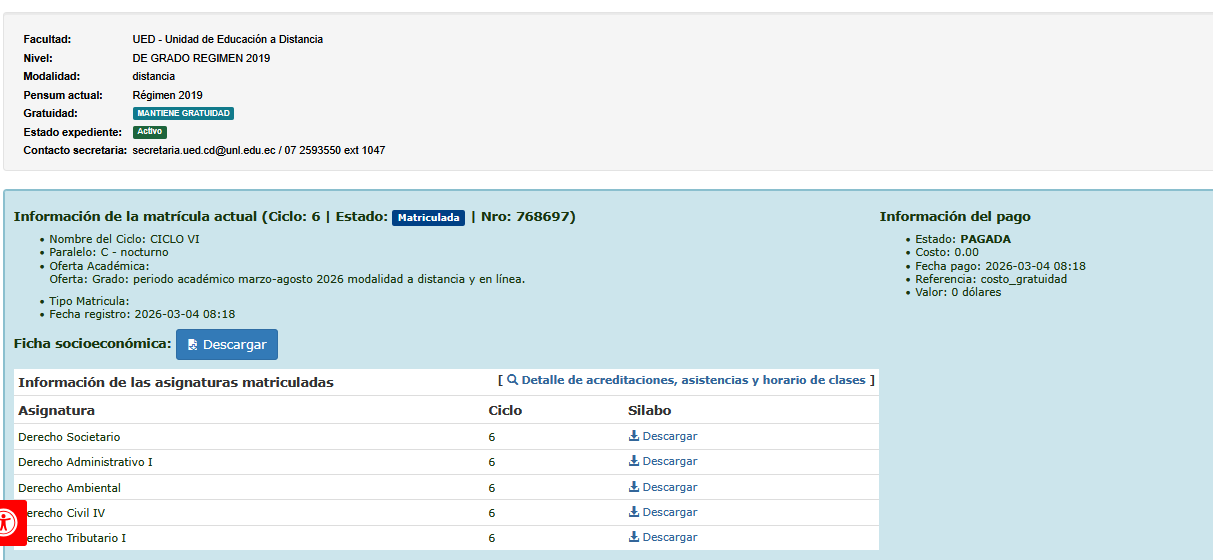Click download icon for Derecho Societario sílabo
Screen dimensions: 1213x560
click(634, 436)
